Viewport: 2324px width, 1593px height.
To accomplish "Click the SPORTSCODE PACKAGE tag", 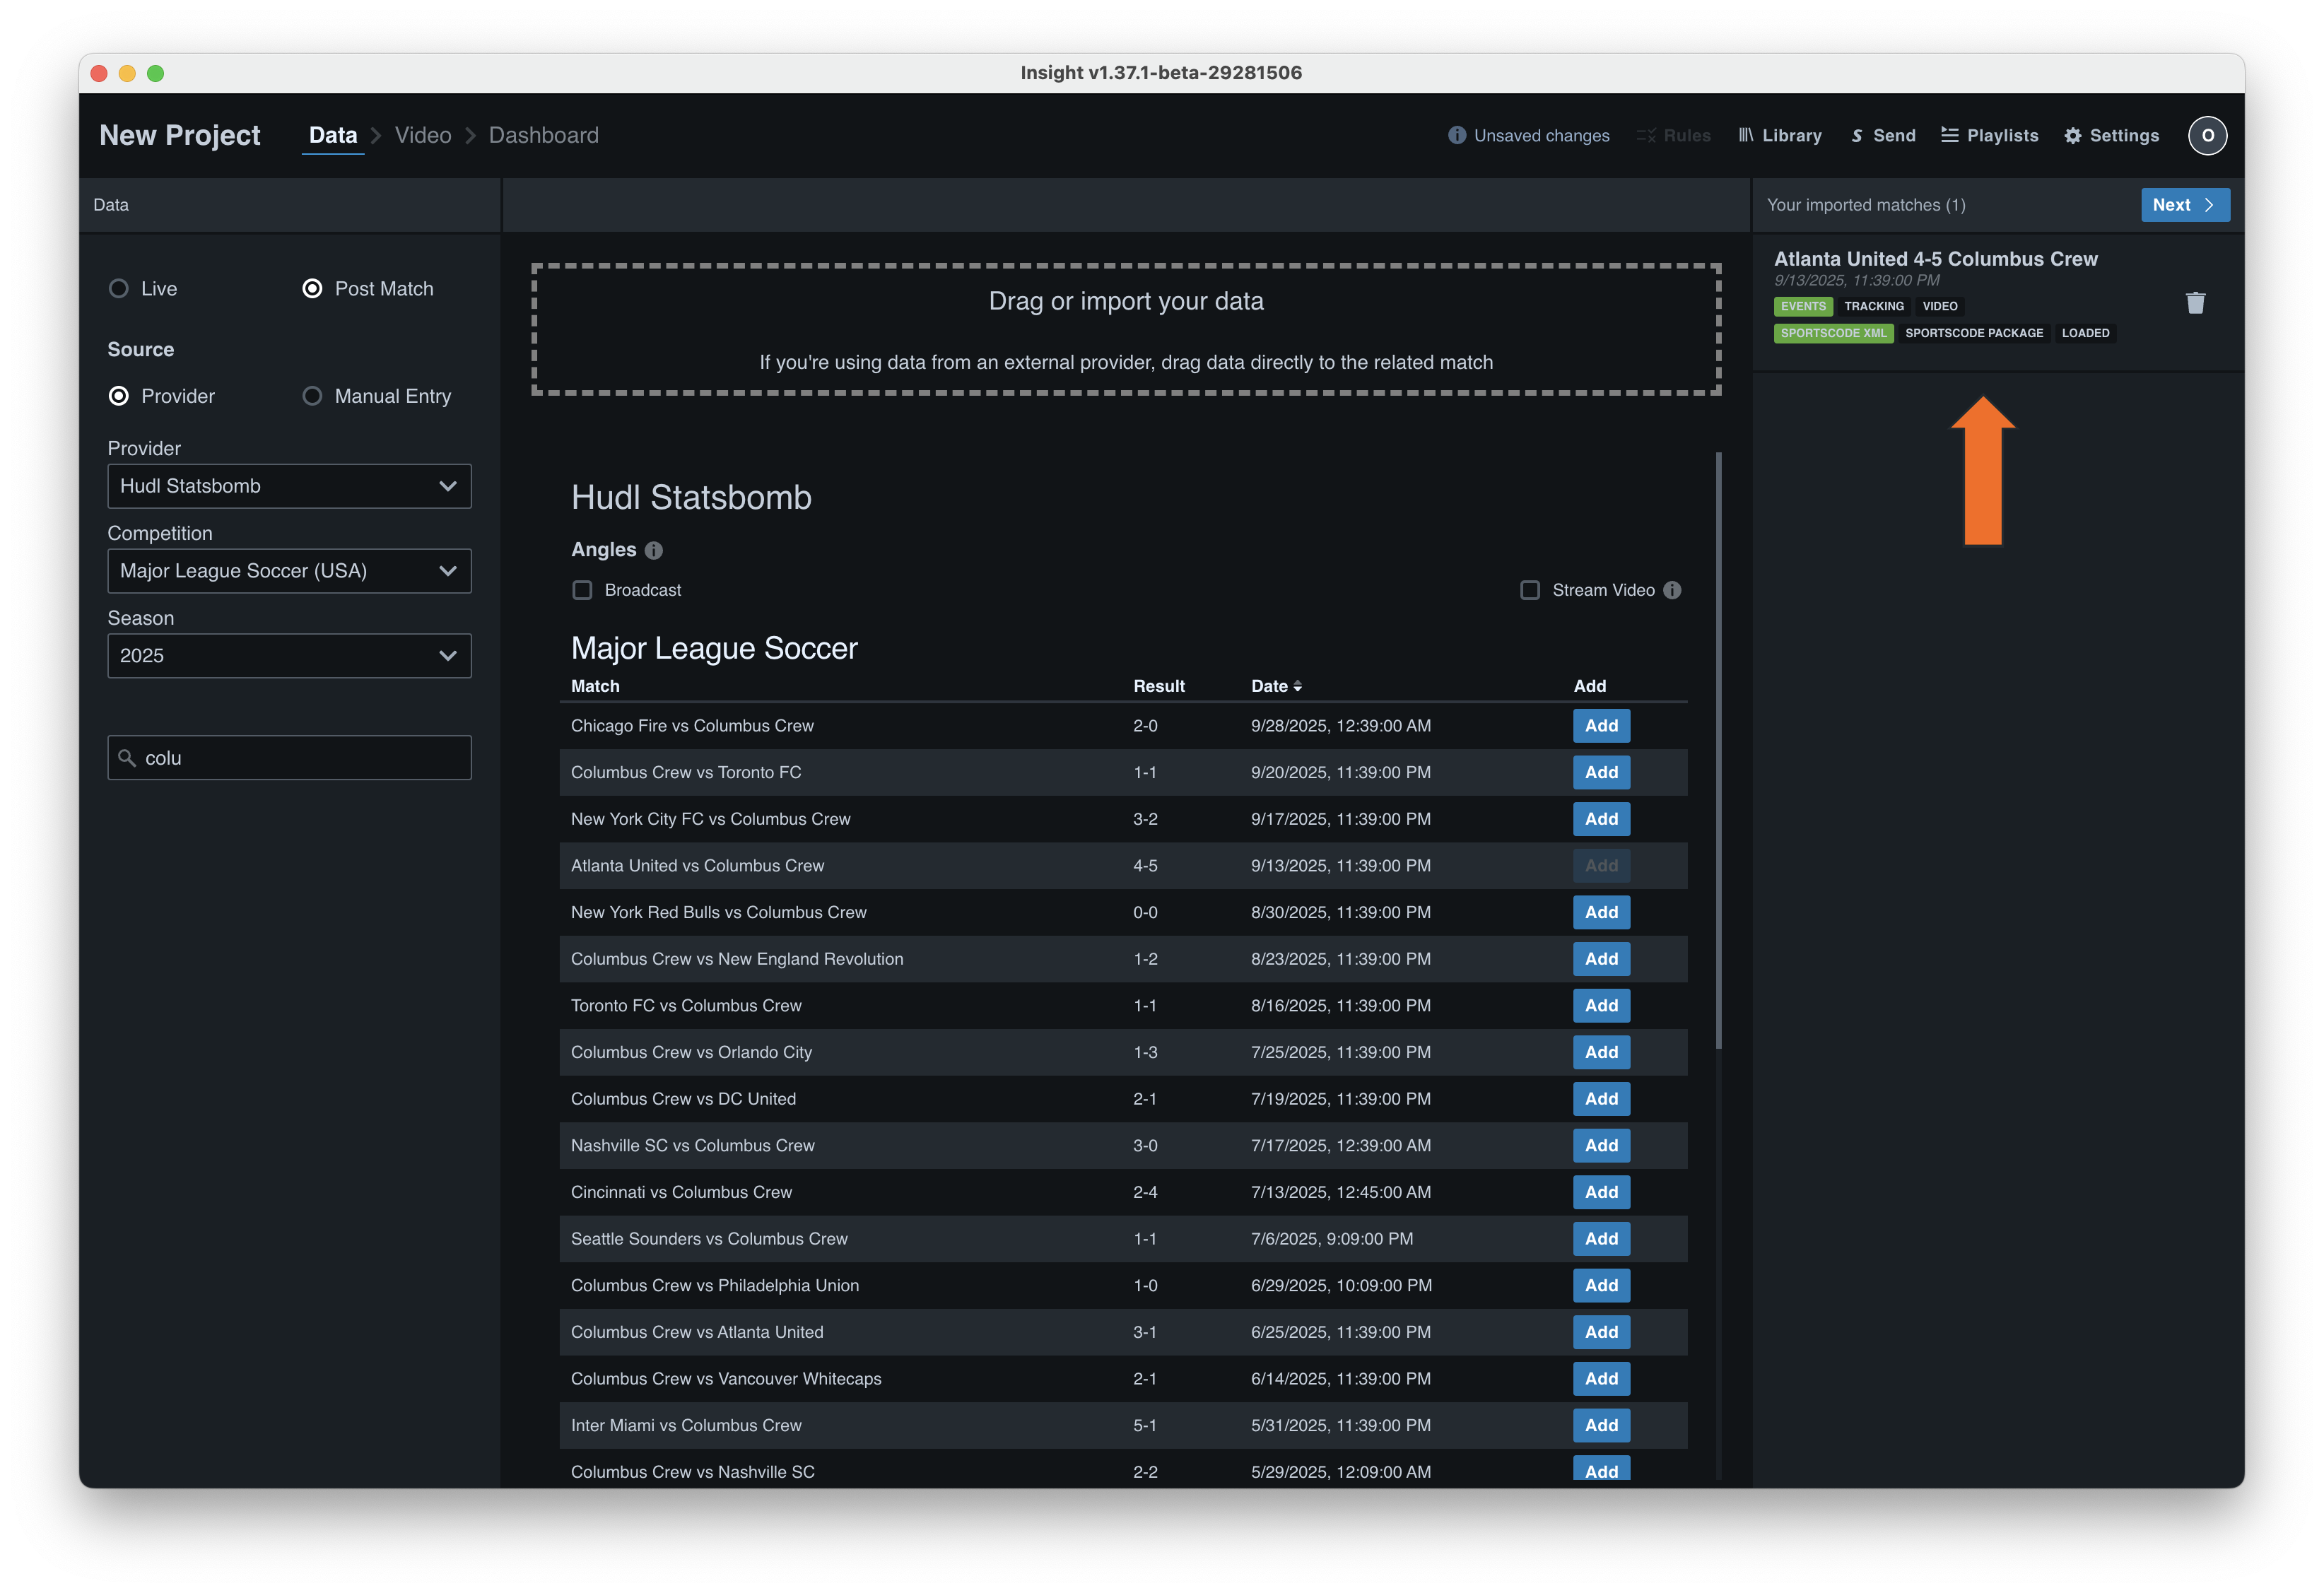I will 1974,333.
